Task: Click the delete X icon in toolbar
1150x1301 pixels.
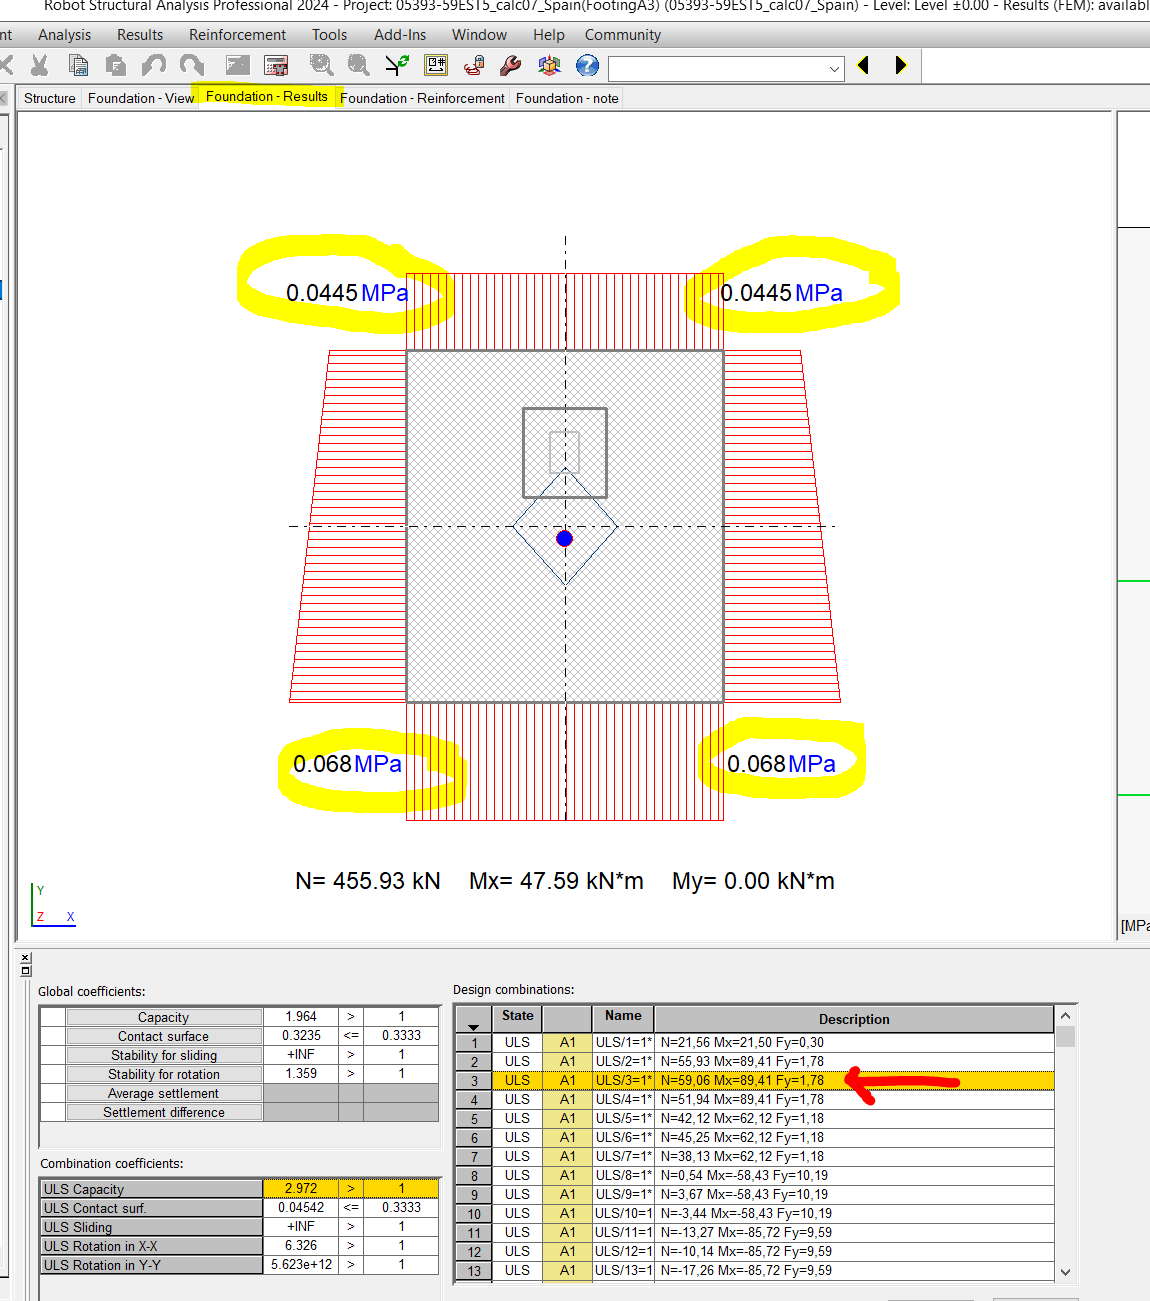Action: [x=6, y=66]
